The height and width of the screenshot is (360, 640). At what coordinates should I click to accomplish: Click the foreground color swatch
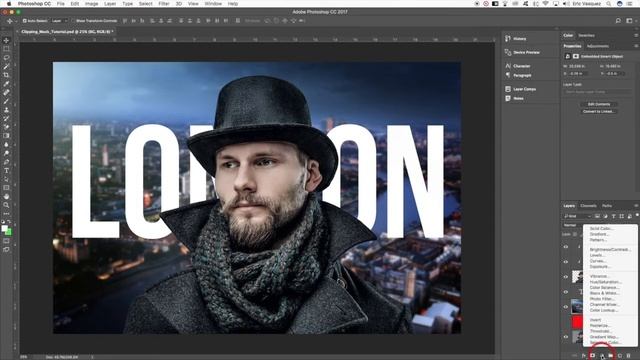[4, 229]
